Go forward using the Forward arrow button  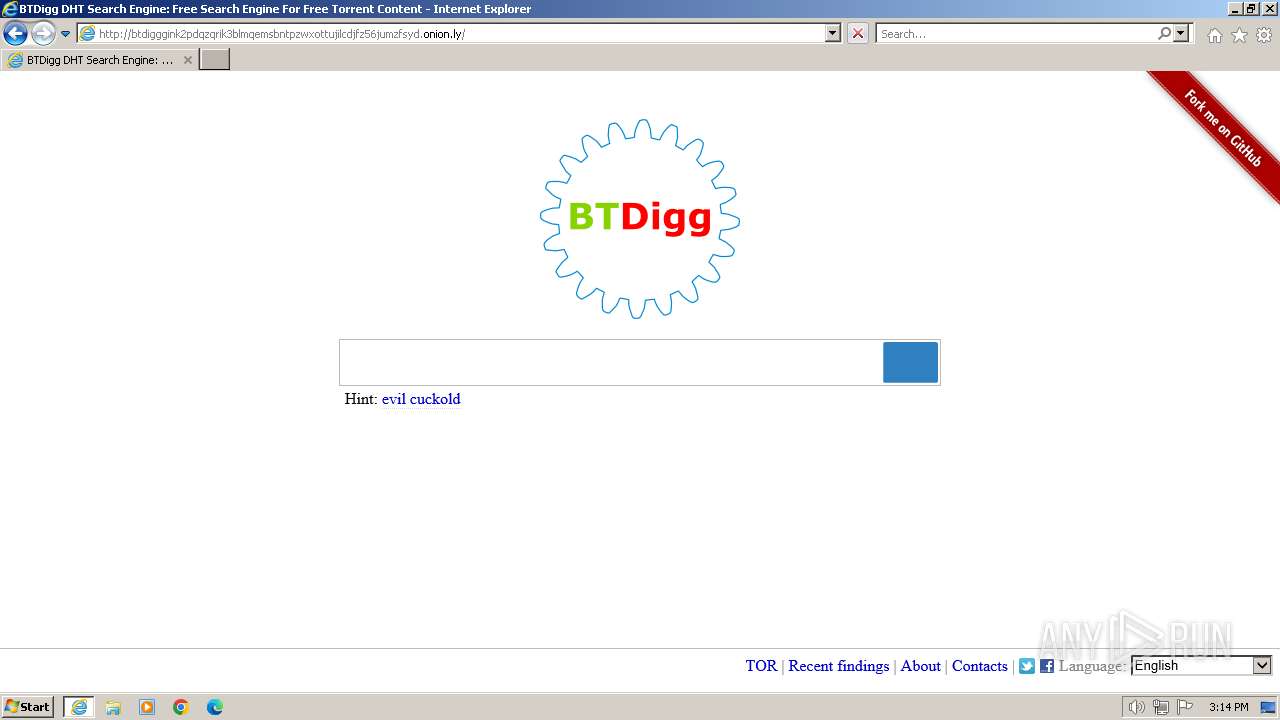click(x=43, y=33)
